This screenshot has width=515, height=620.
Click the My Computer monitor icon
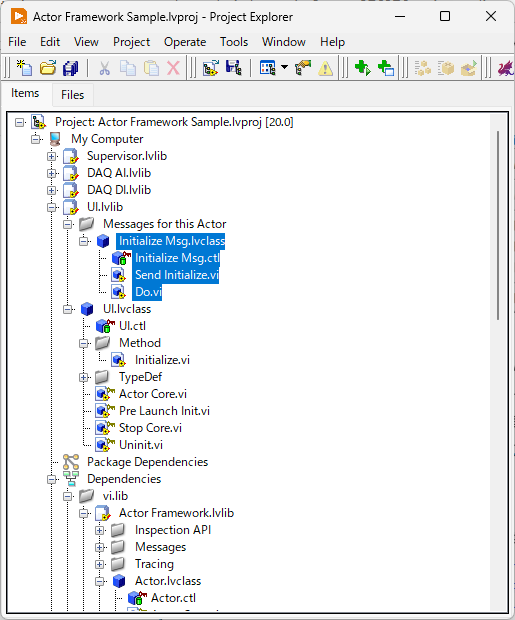pos(55,139)
